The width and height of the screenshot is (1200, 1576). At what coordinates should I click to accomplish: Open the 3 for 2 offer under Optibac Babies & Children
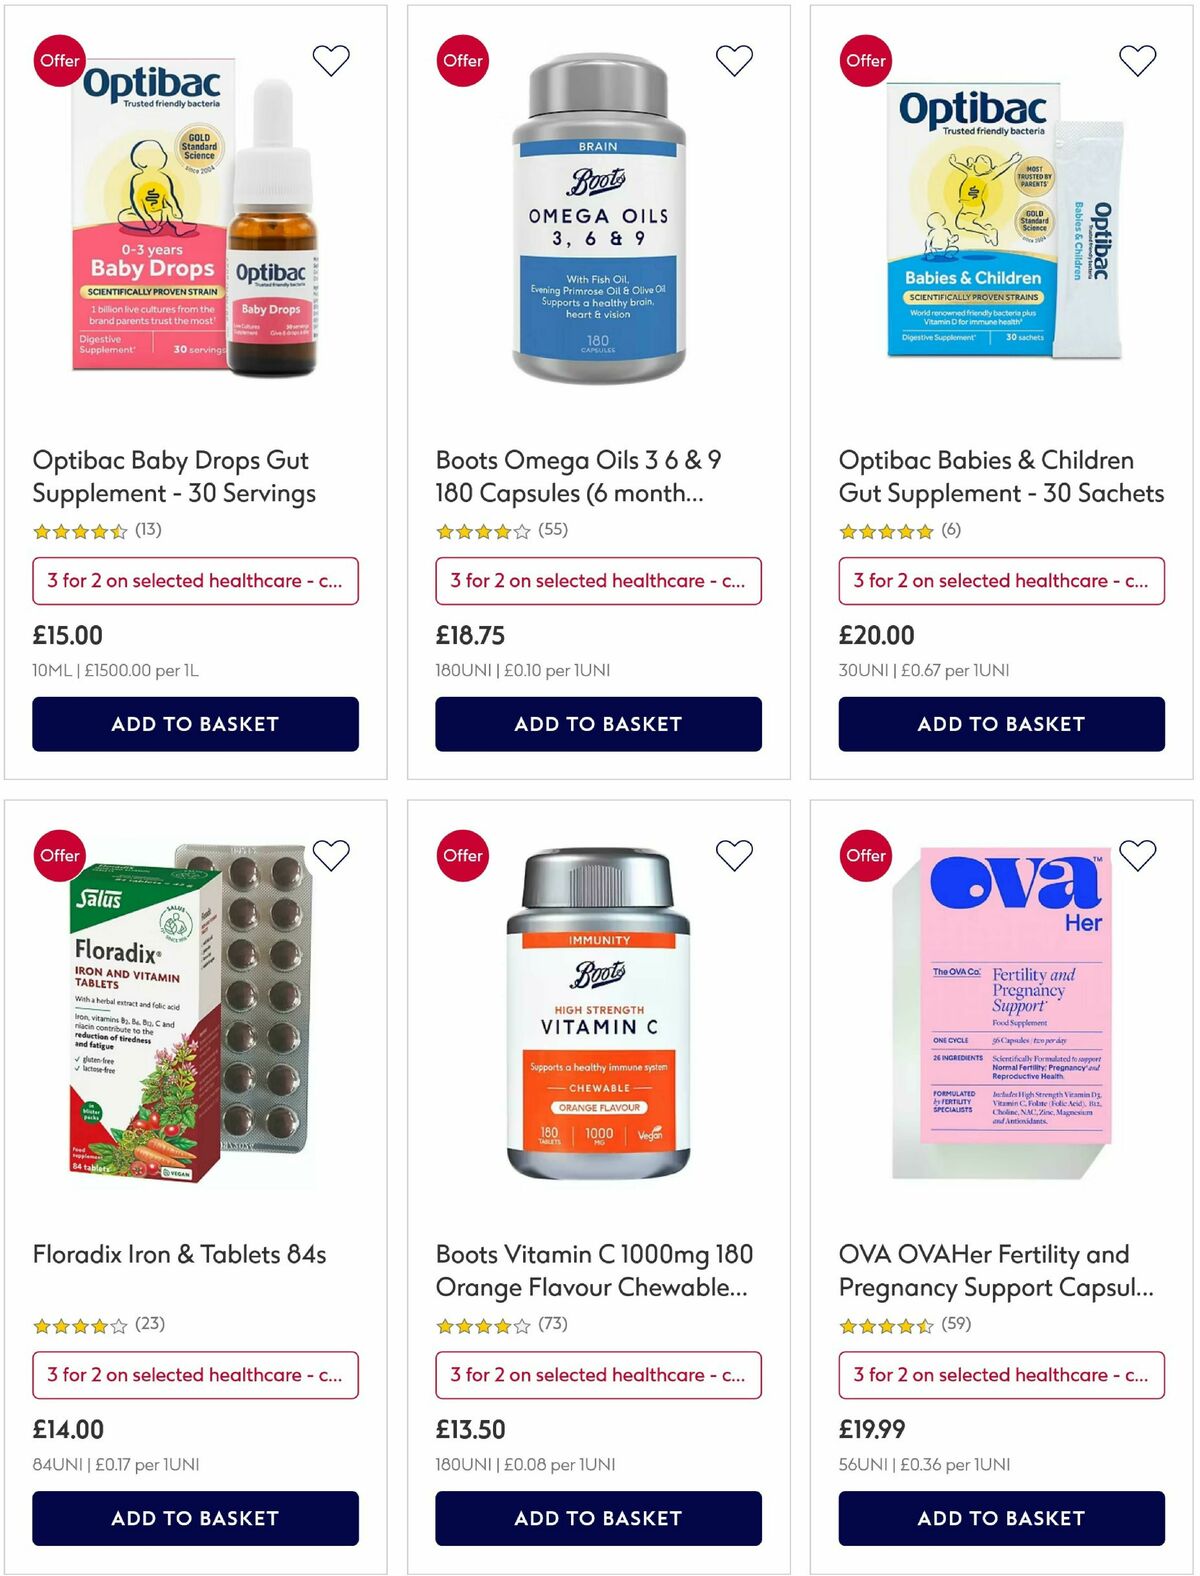tap(1001, 581)
